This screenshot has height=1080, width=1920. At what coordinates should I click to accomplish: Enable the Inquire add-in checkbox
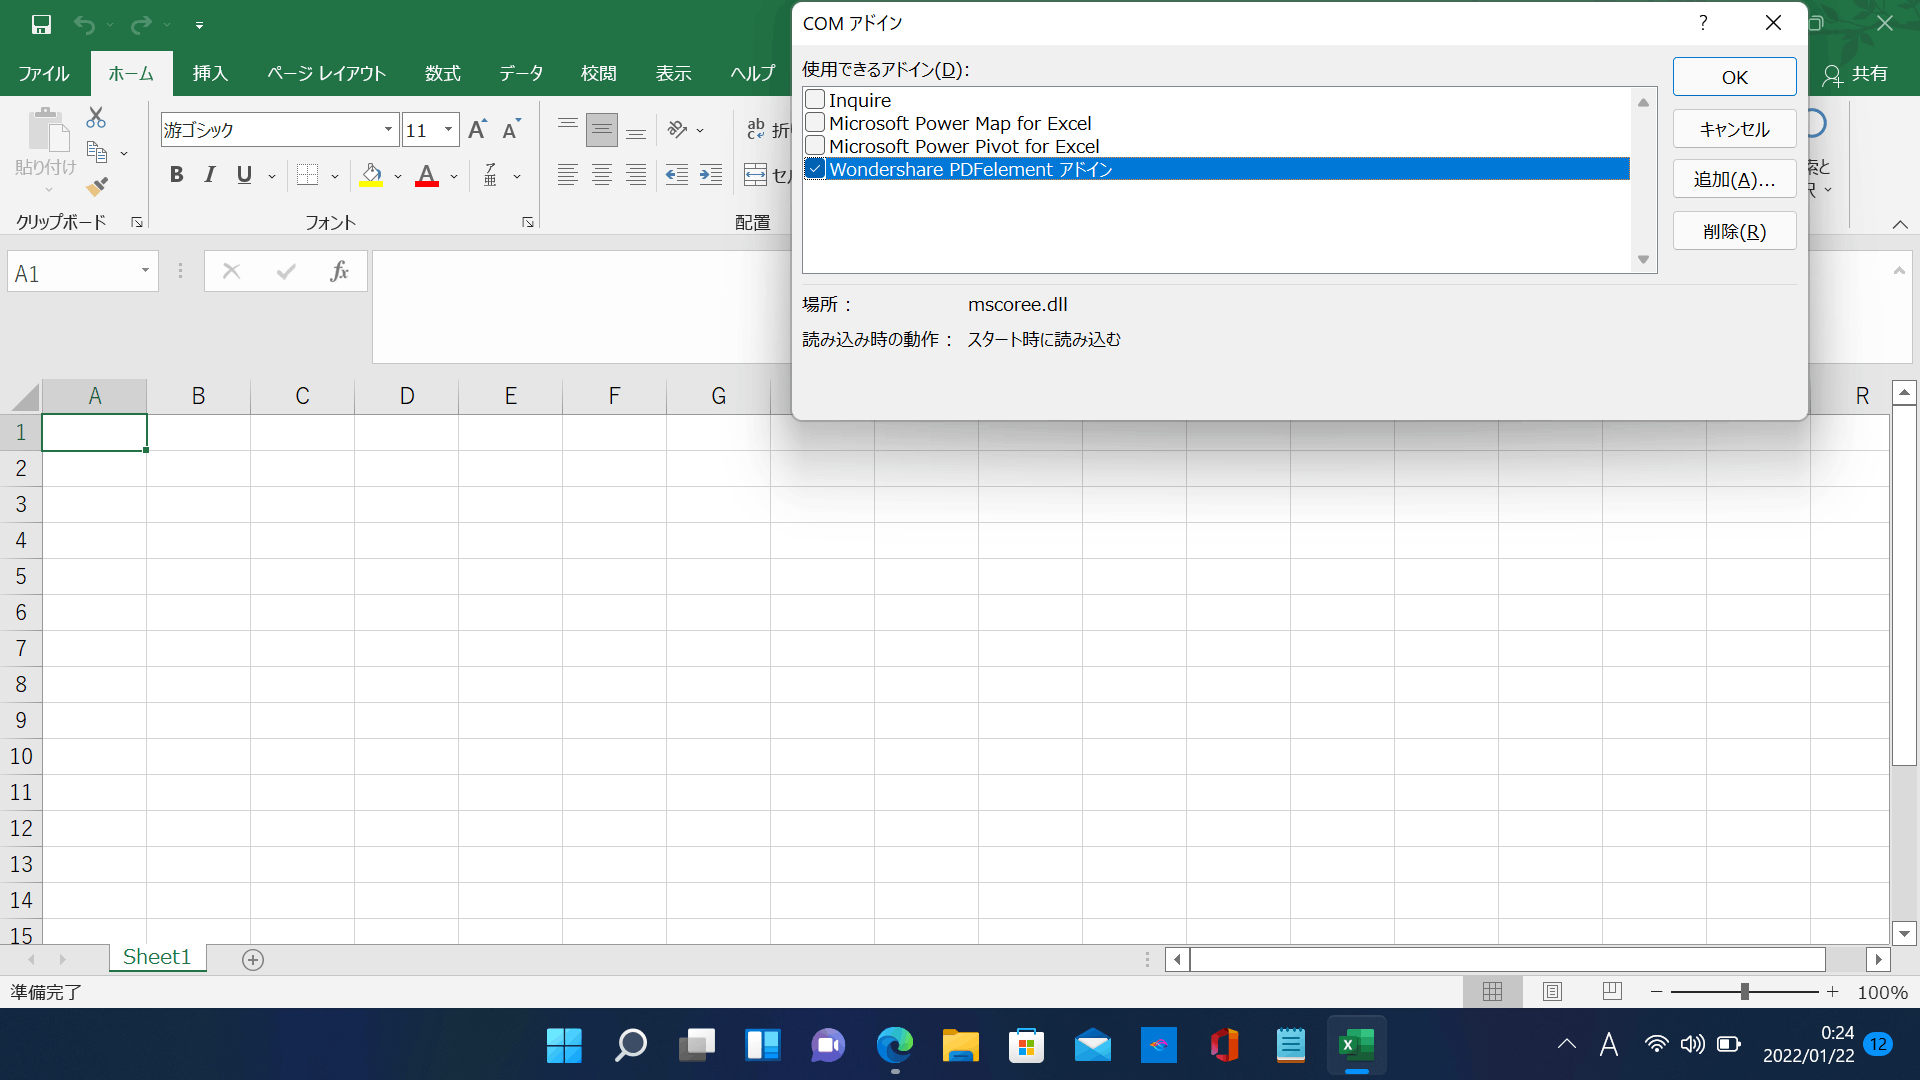815,99
